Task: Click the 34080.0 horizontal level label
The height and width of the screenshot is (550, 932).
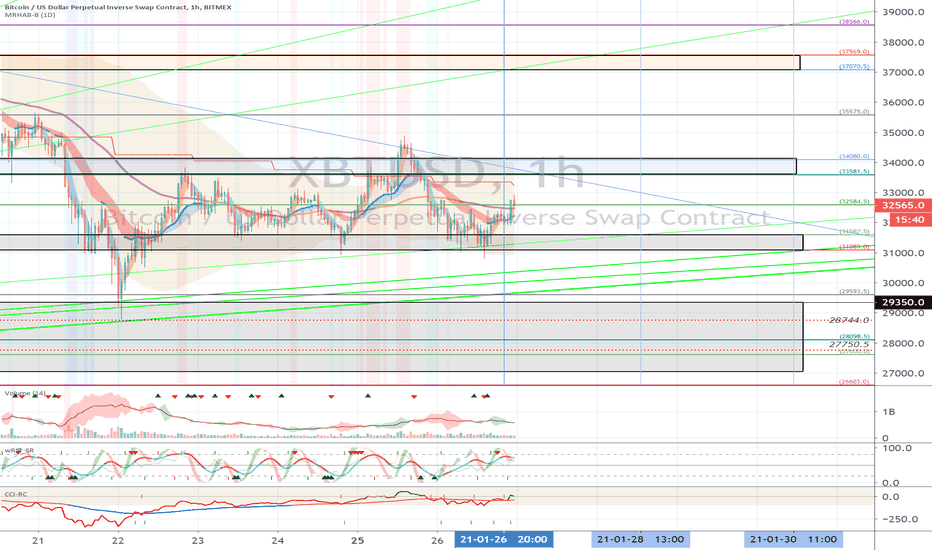Action: pos(854,156)
